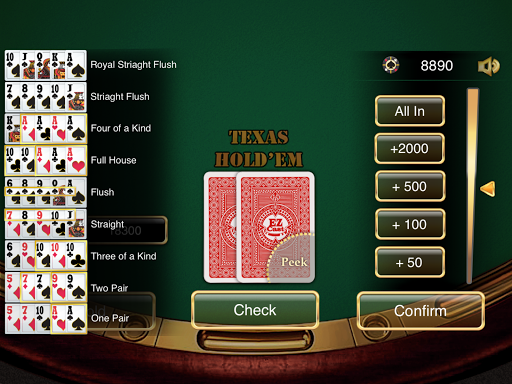Click the vertical gold bet amount bar
Image resolution: width=512 pixels, height=384 pixels.
click(473, 186)
